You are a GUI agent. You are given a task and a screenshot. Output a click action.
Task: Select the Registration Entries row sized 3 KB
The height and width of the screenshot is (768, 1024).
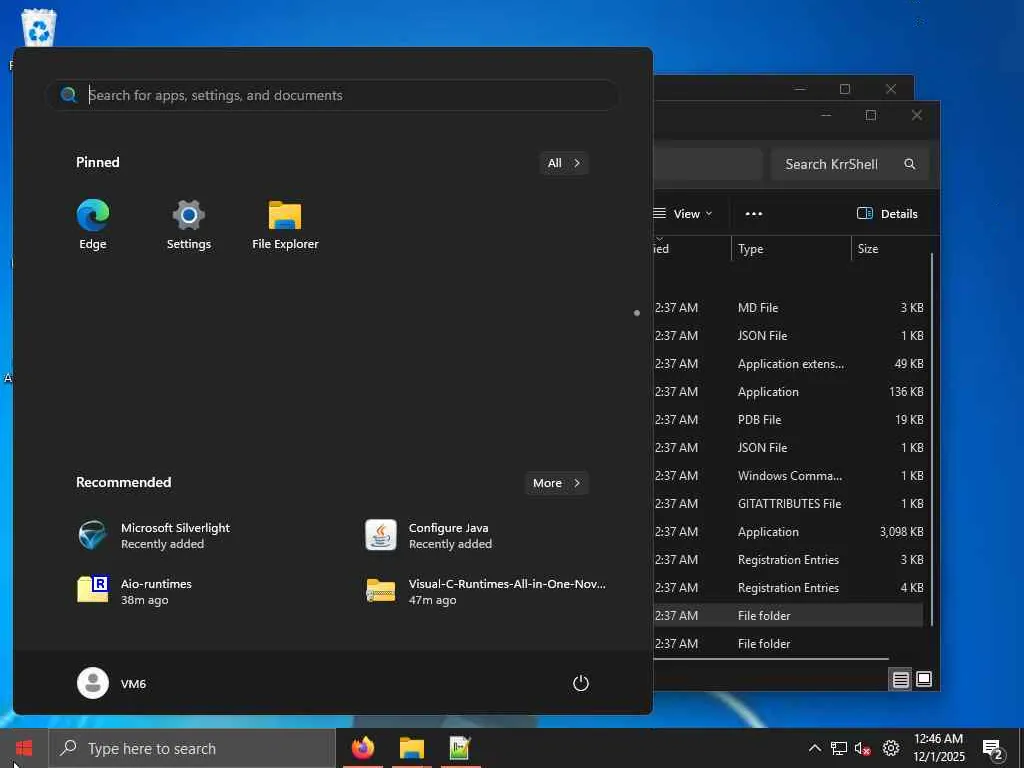click(x=788, y=560)
